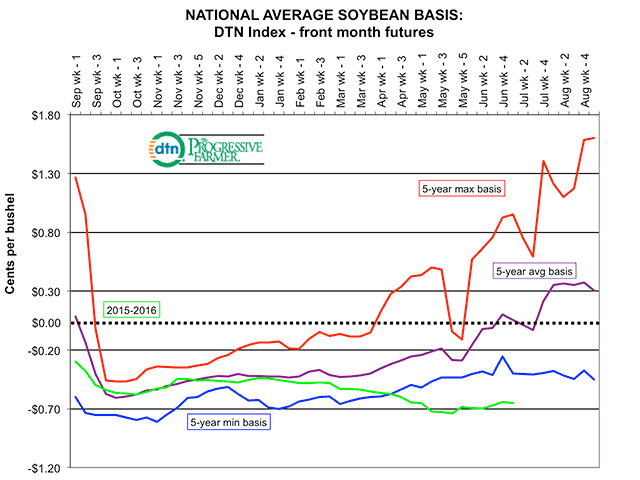The image size is (640, 480).
Task: Click the 'May wk - 5' x-axis label
Action: [464, 81]
